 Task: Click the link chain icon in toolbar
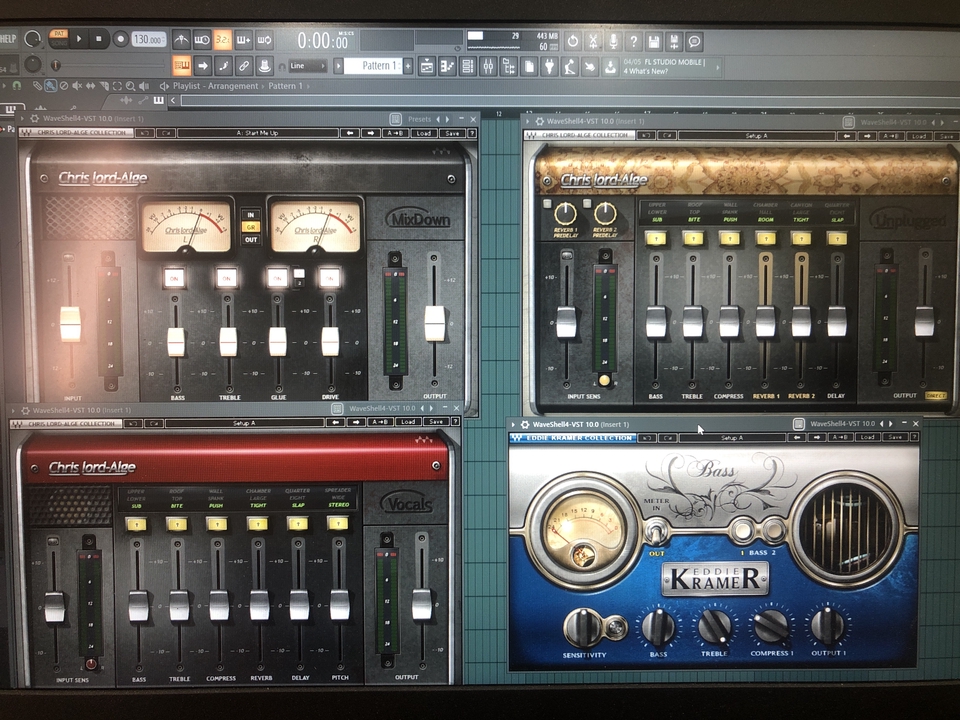tap(243, 65)
